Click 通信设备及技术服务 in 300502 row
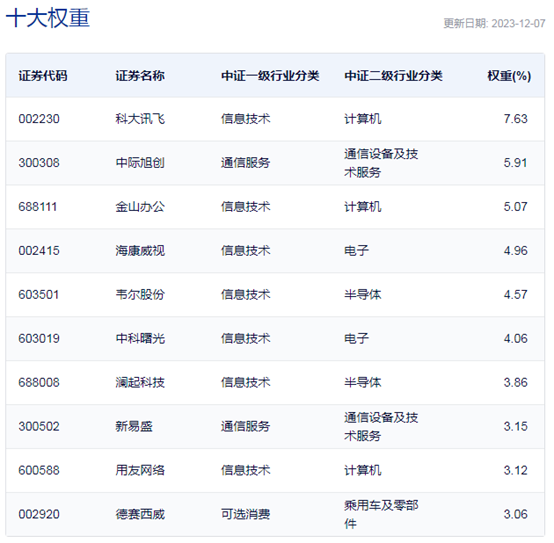This screenshot has width=554, height=543. 381,426
